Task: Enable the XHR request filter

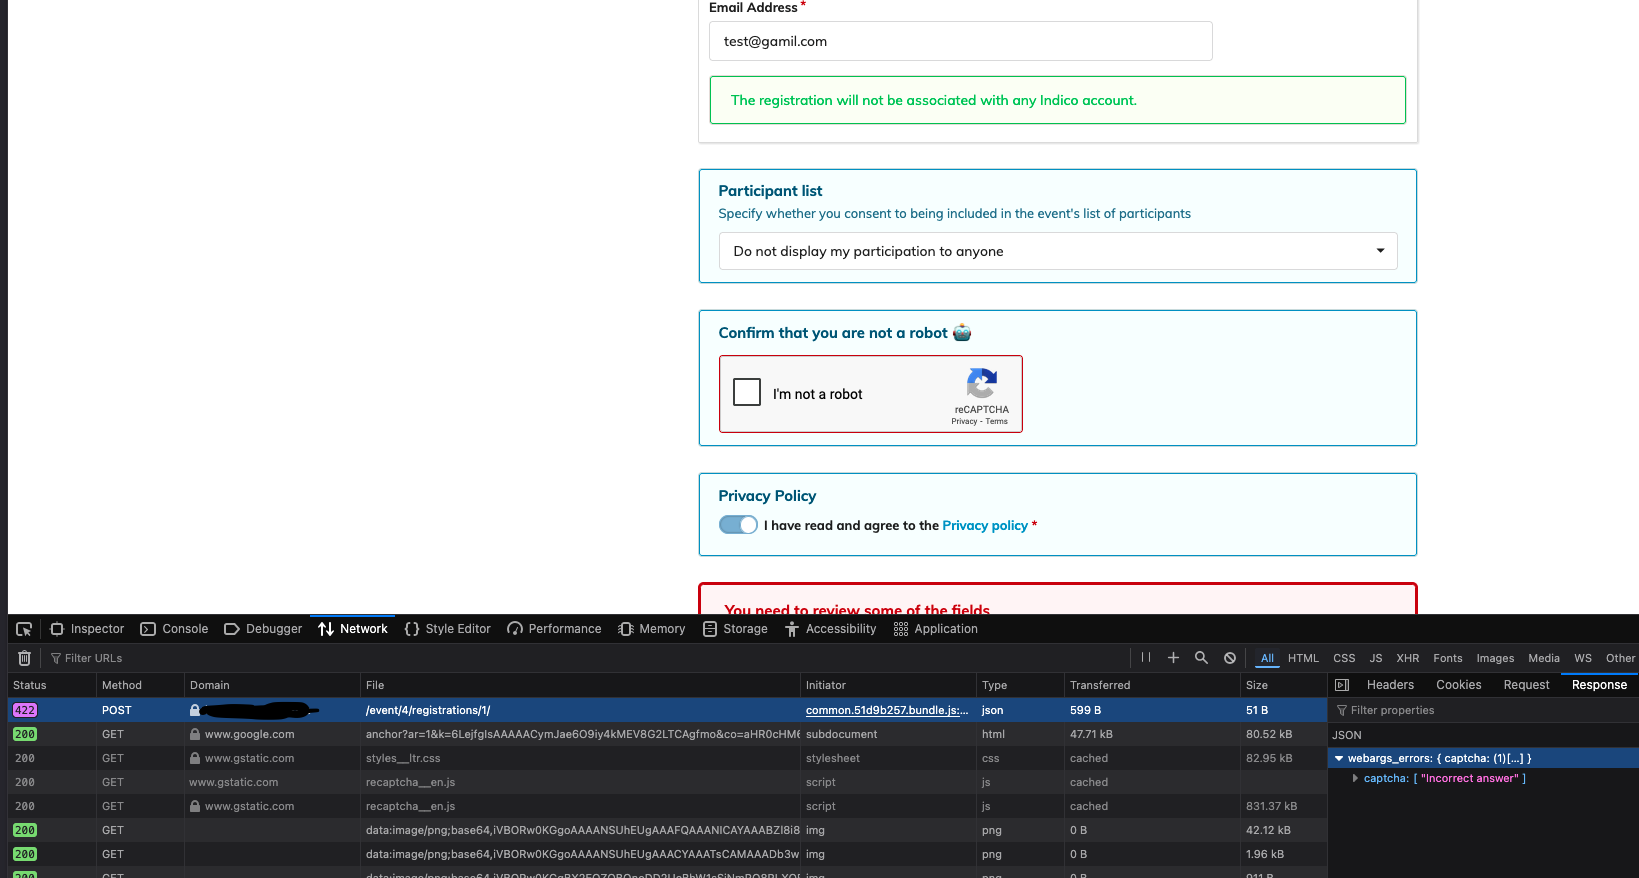Action: tap(1407, 658)
